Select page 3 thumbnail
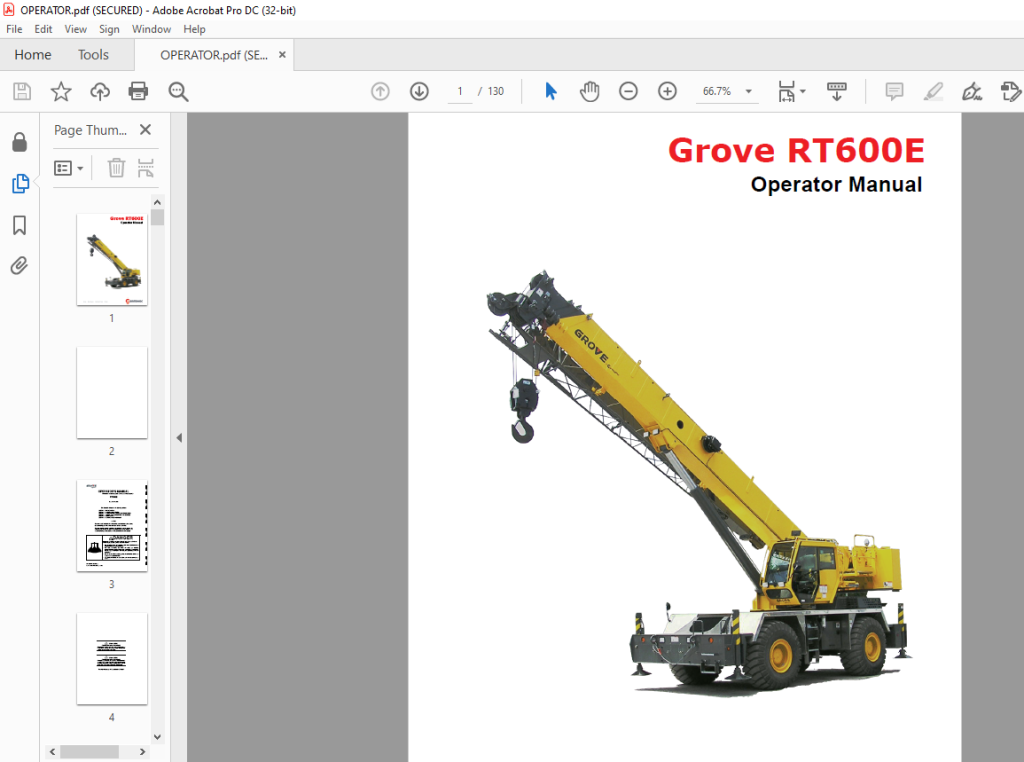This screenshot has height=762, width=1024. pyautogui.click(x=112, y=526)
